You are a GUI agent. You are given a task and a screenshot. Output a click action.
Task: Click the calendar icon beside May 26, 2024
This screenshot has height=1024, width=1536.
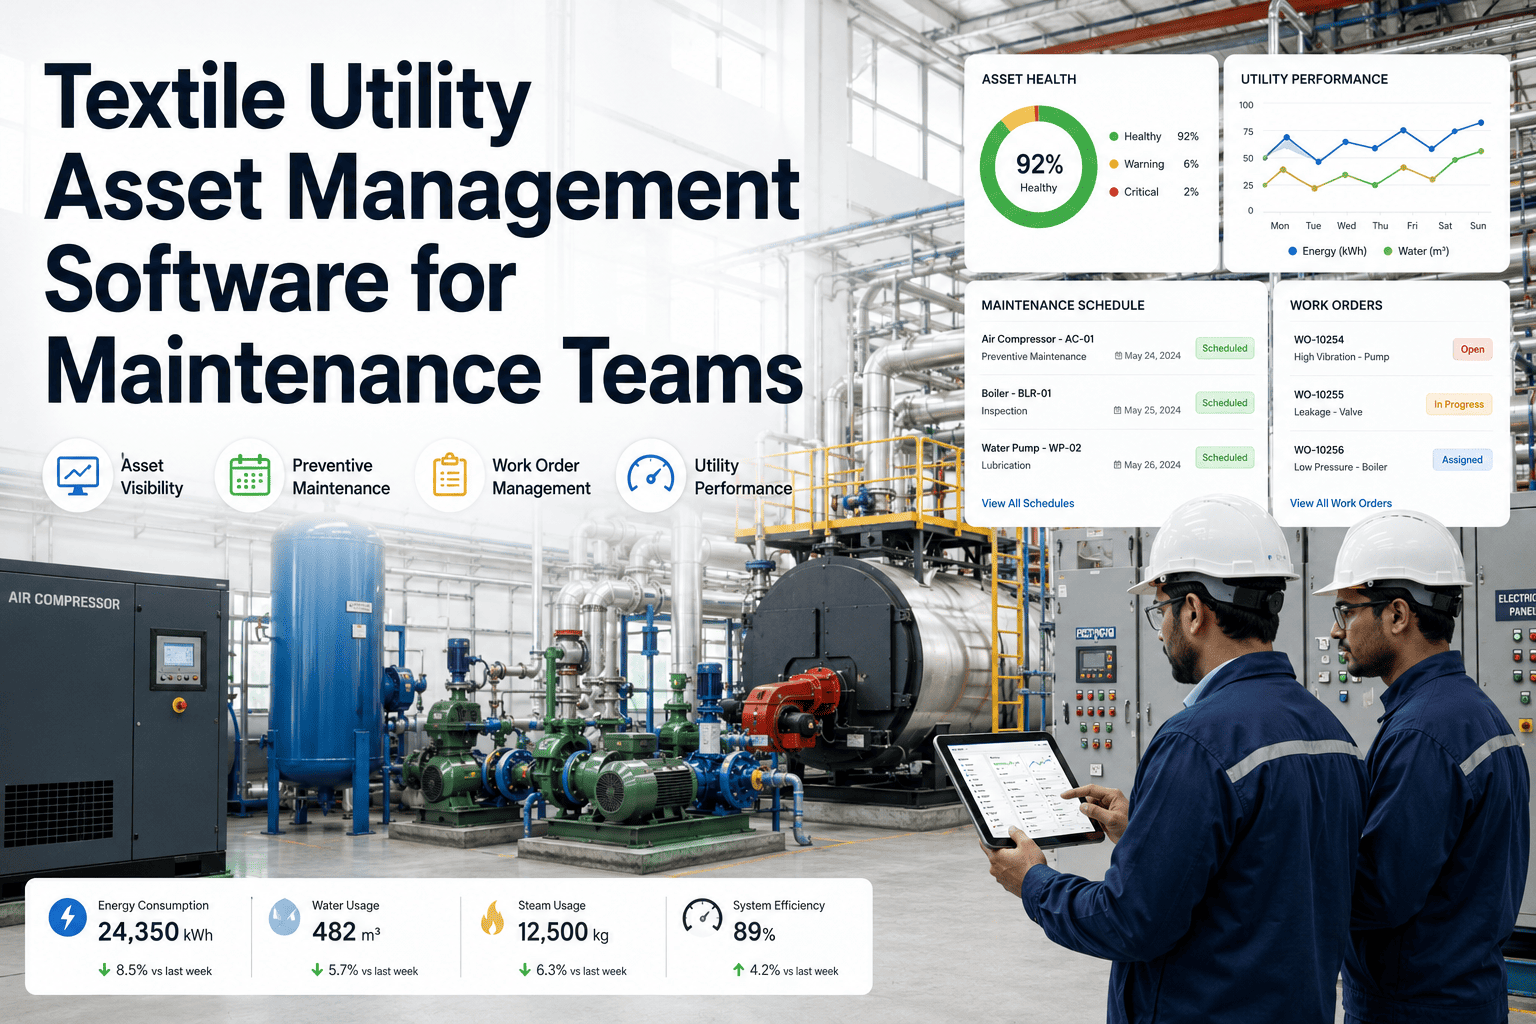[x=1118, y=465]
